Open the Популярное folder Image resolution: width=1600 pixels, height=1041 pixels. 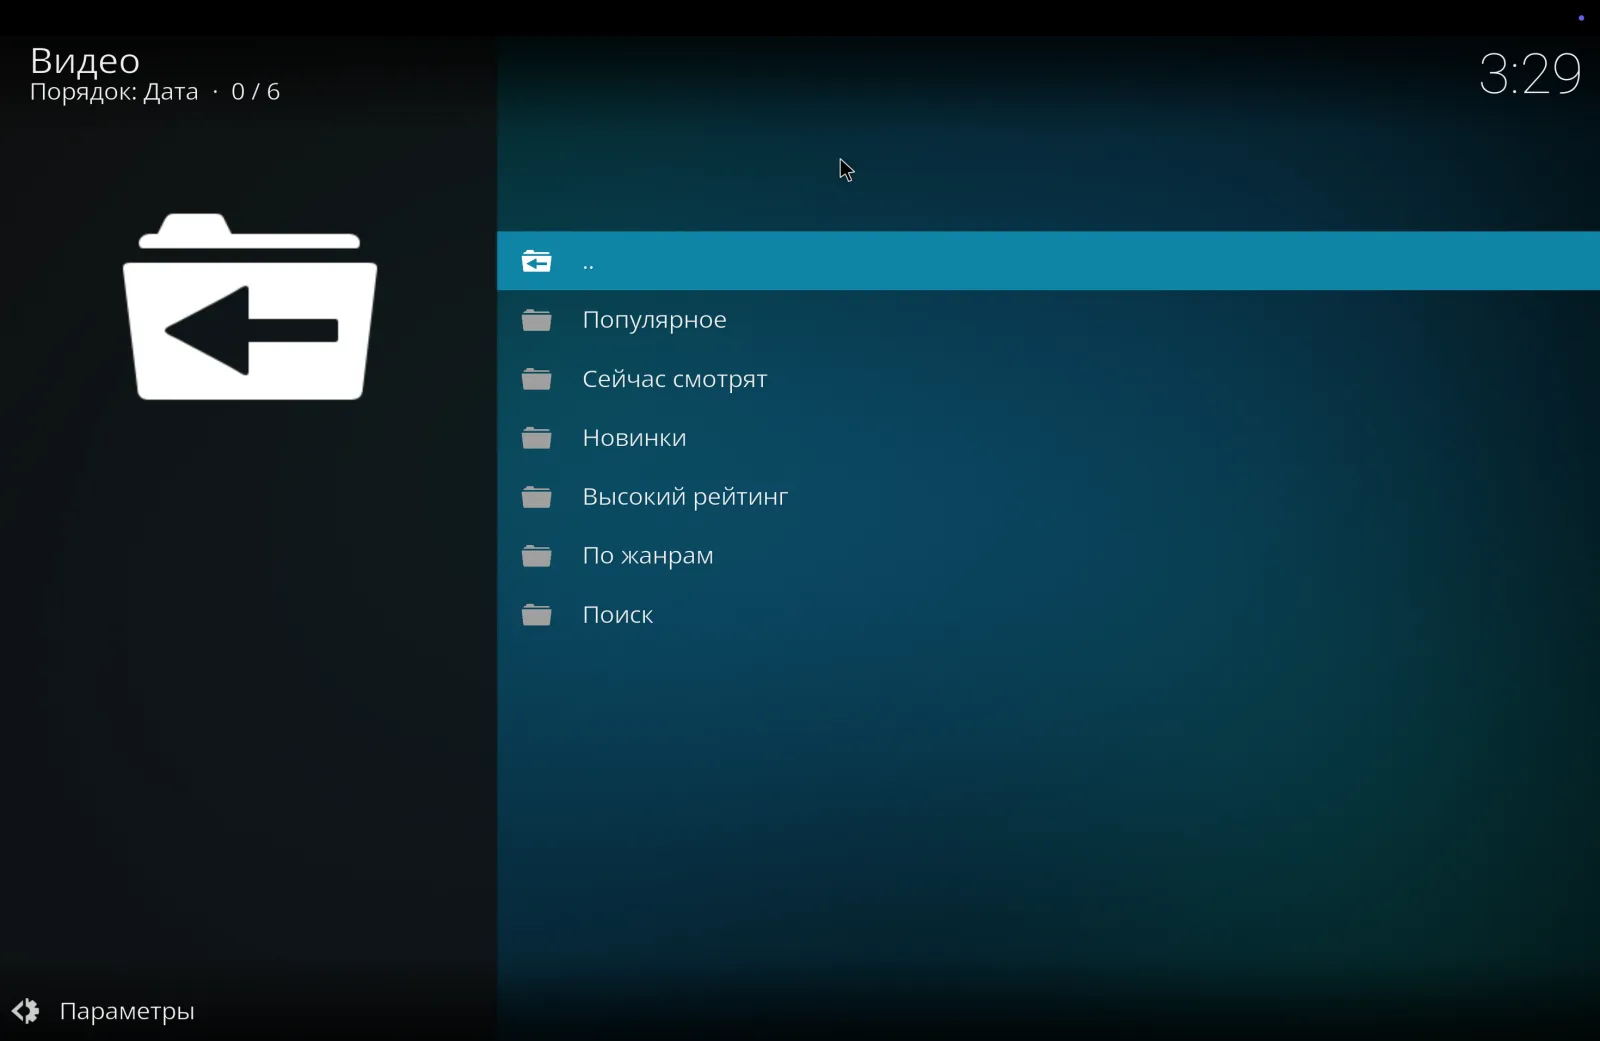click(x=1048, y=320)
